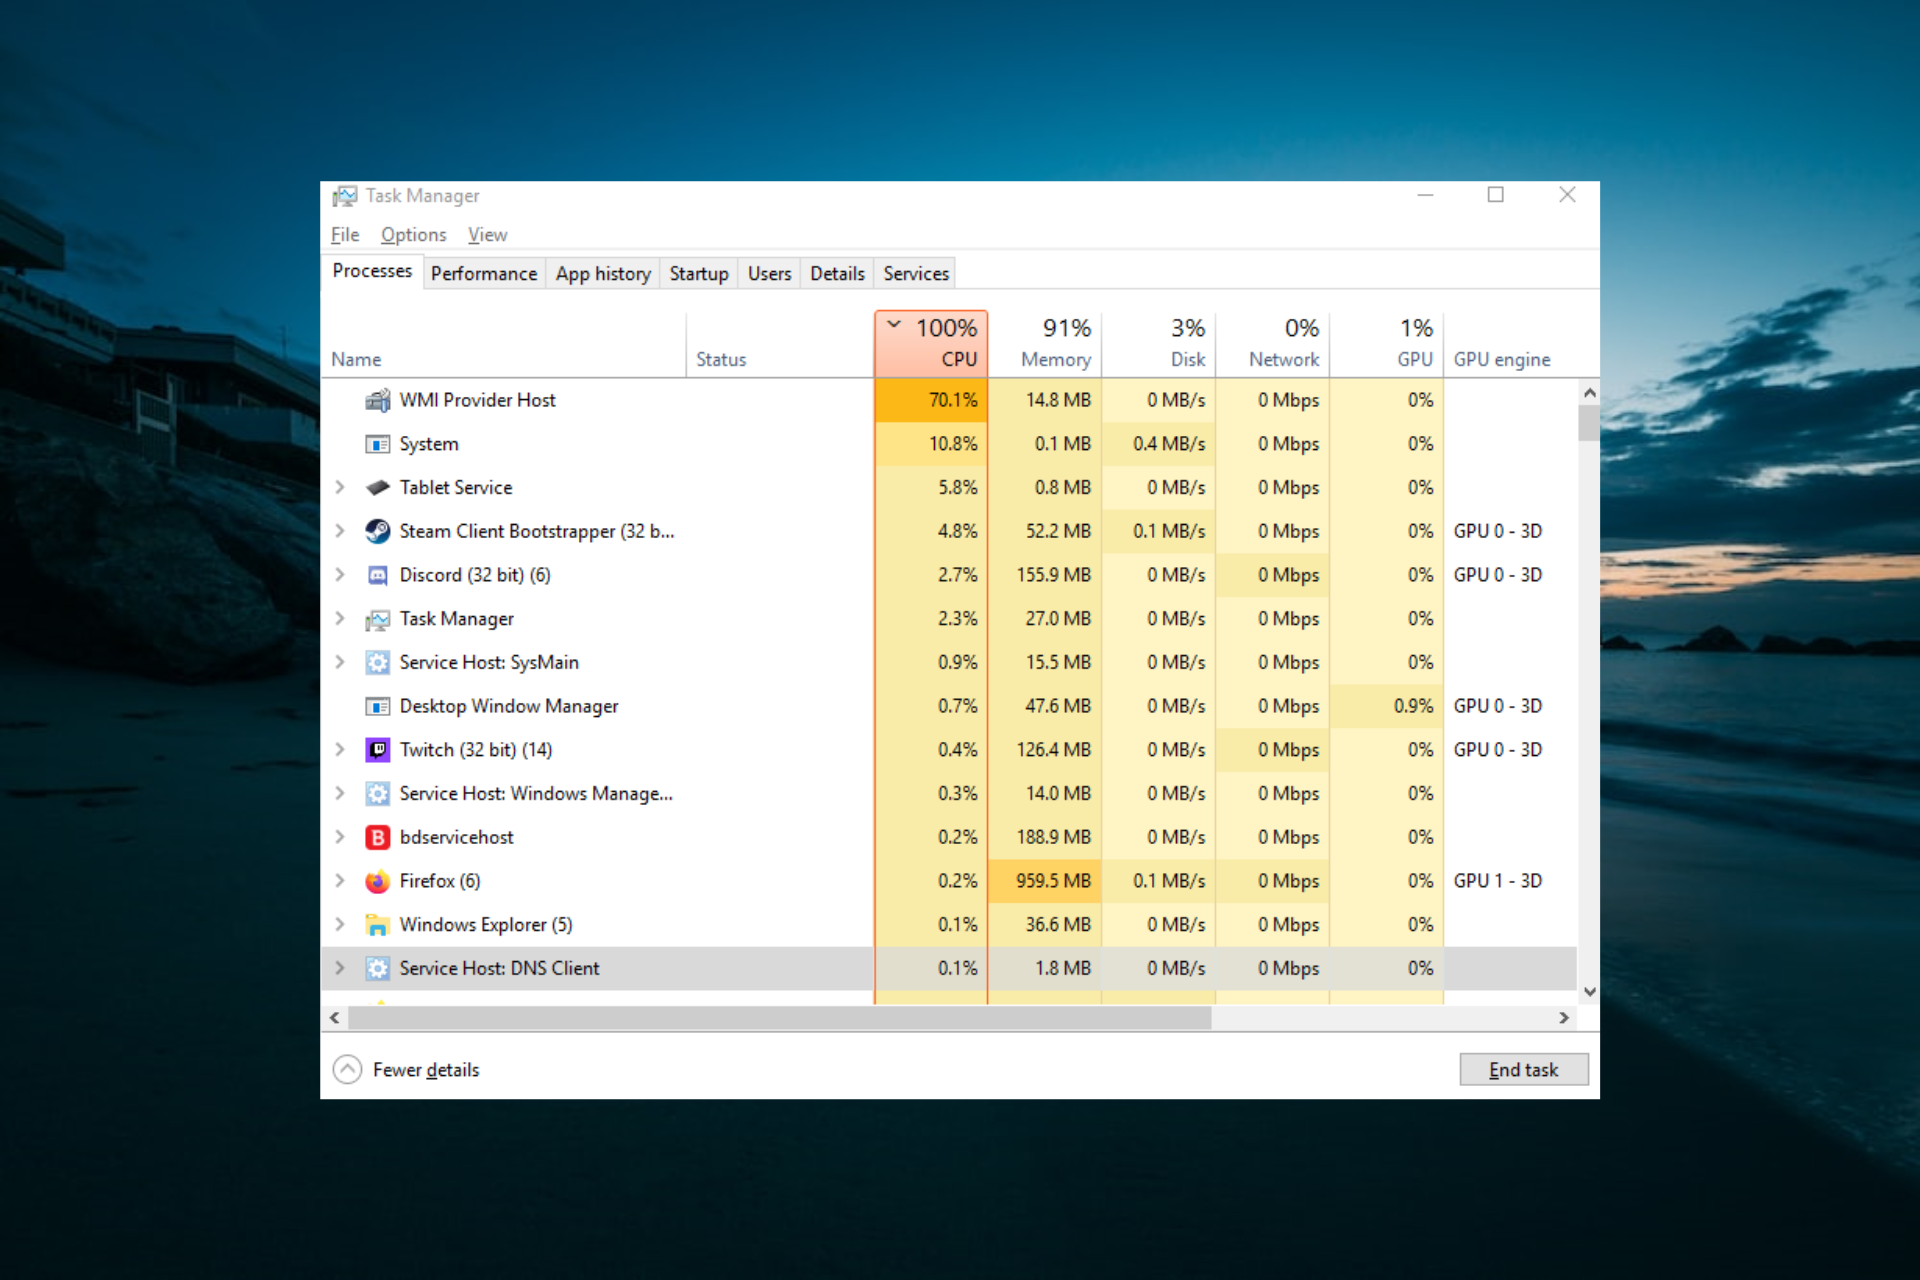Select the 0.9% GPU cell
Viewport: 1920px width, 1280px height.
coord(1387,706)
